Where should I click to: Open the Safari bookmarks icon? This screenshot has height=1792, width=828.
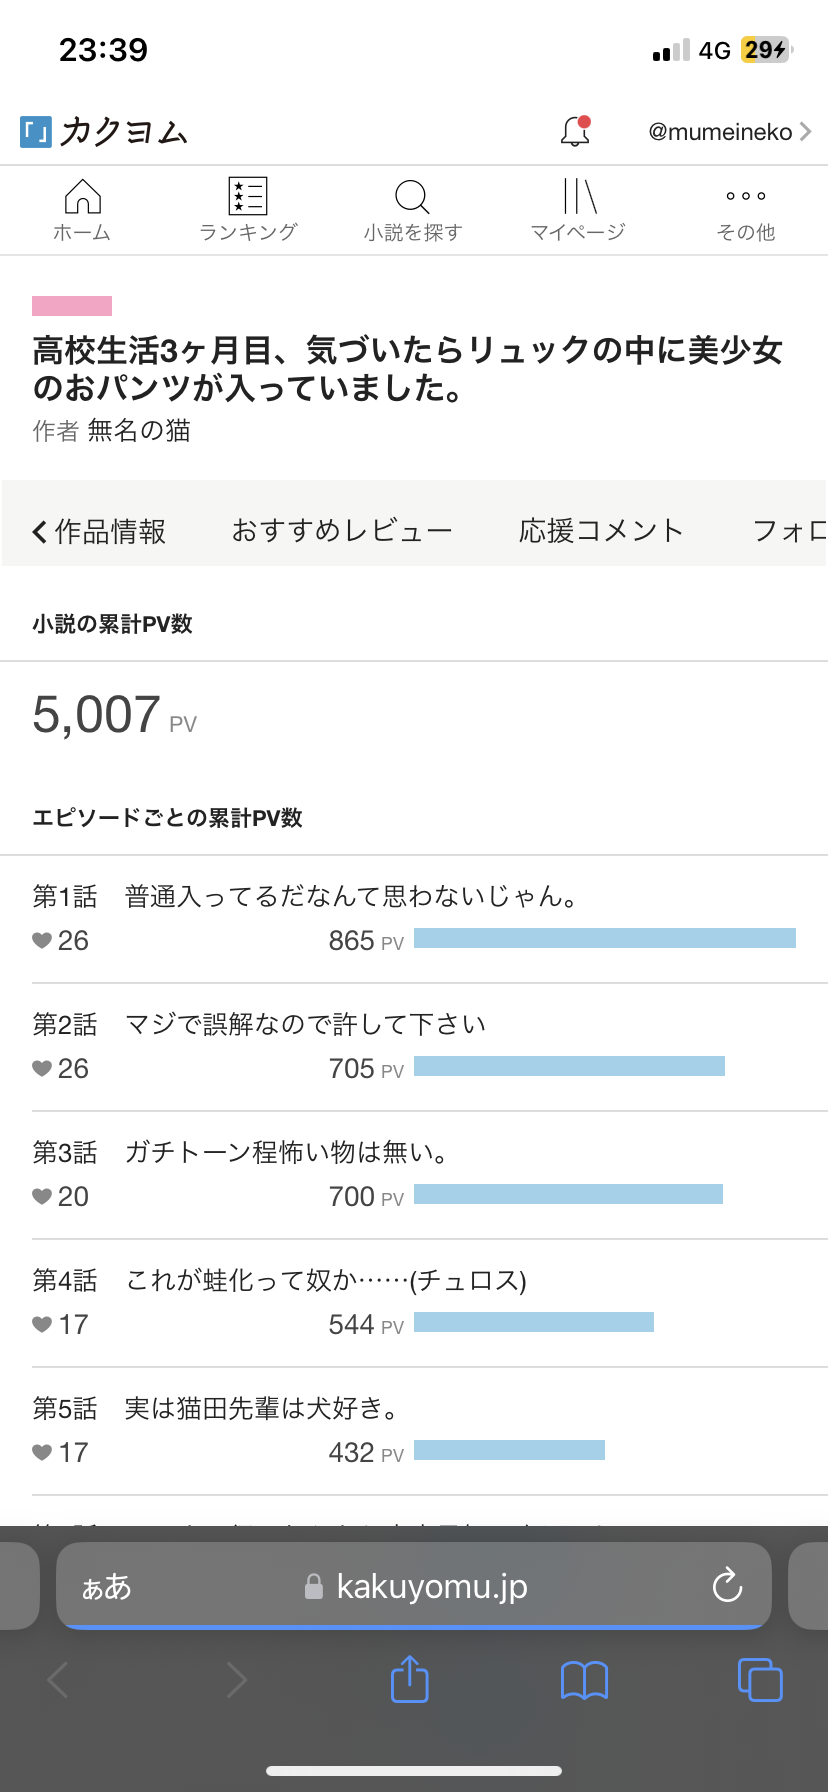(x=584, y=1680)
